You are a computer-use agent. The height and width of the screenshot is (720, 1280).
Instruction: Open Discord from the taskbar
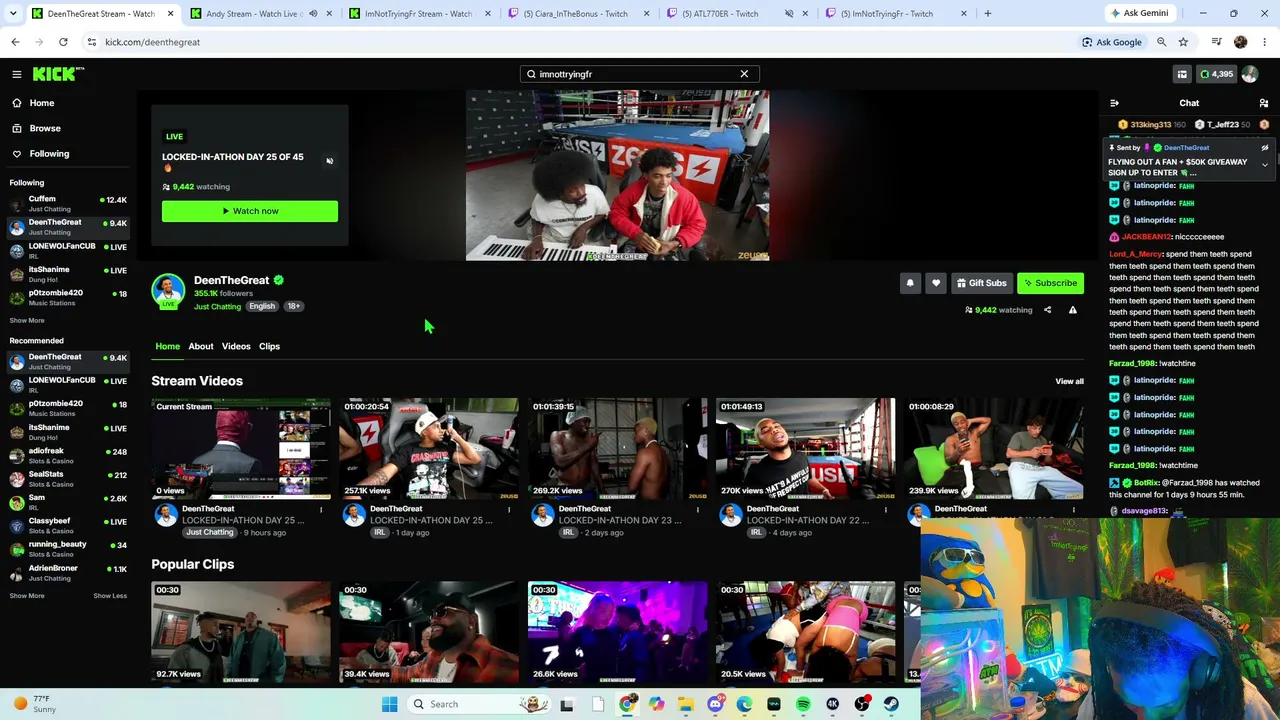[x=715, y=704]
